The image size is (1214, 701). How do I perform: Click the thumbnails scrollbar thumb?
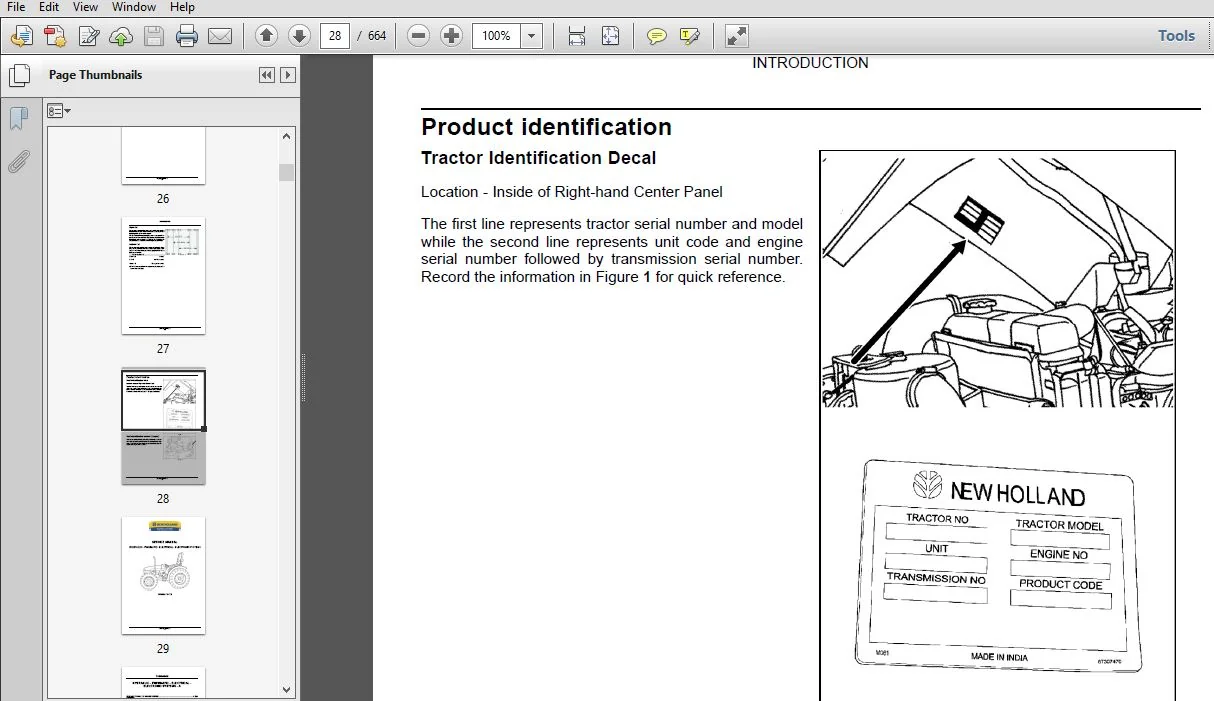click(287, 172)
